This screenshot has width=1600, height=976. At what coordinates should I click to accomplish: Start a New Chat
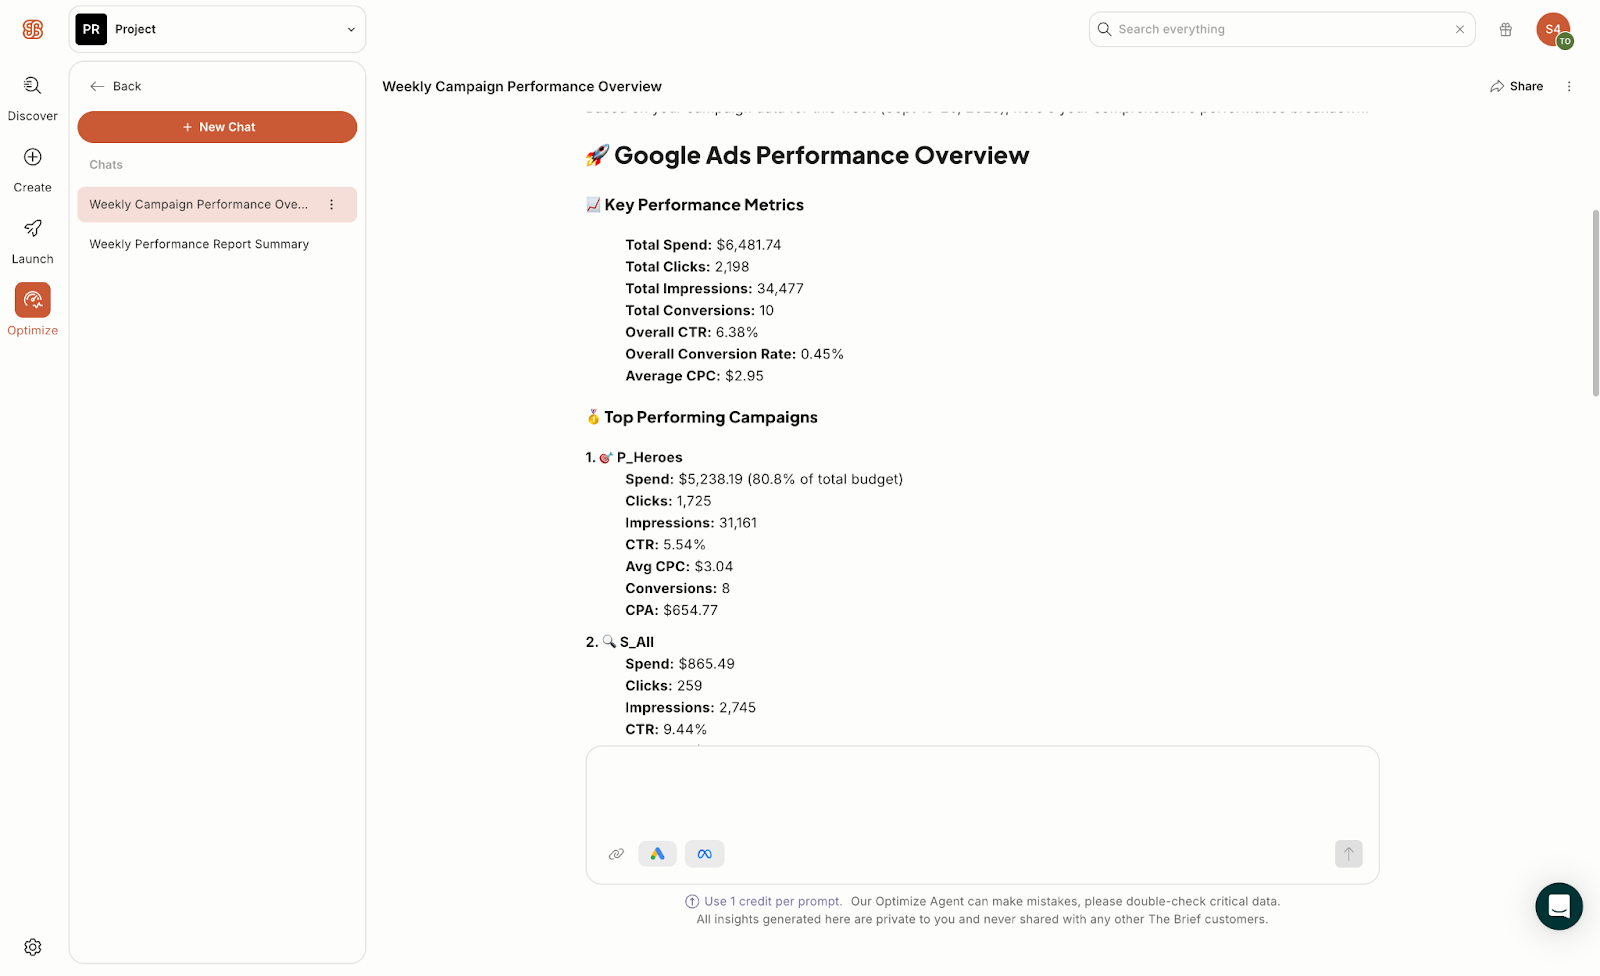tap(217, 127)
